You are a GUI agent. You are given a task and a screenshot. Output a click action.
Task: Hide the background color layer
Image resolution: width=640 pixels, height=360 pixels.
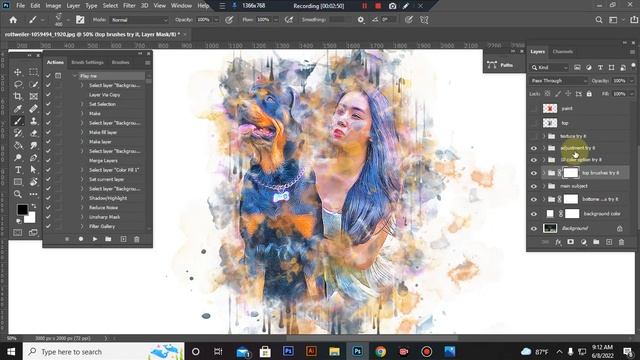click(534, 214)
